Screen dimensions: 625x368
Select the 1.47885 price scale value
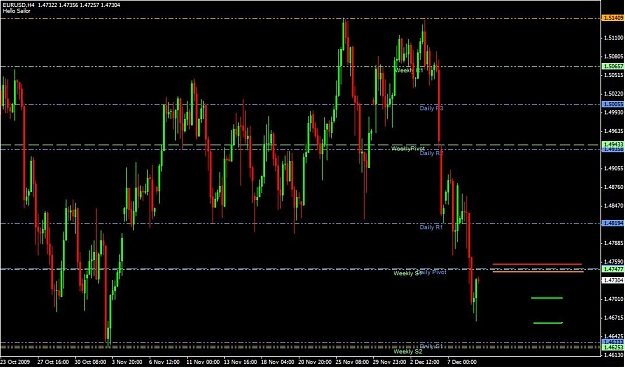614,243
